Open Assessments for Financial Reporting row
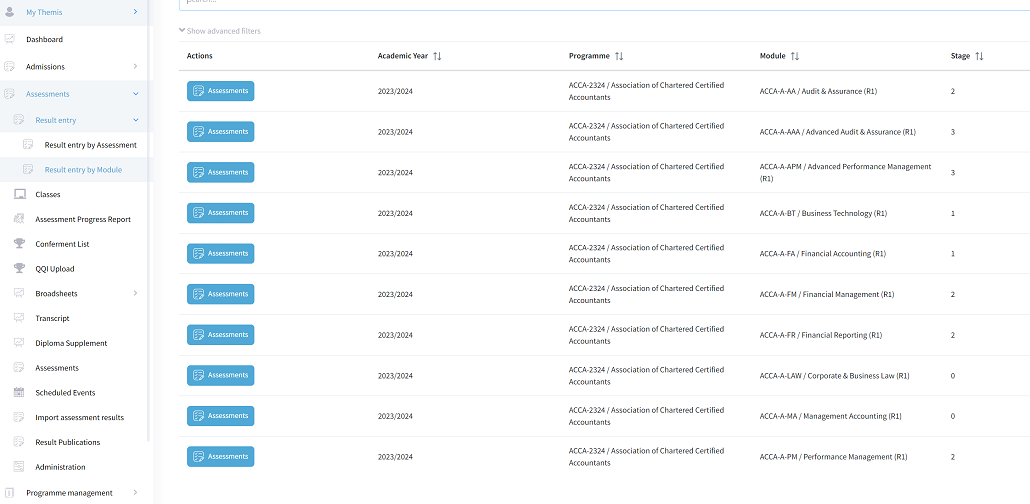 coord(221,334)
